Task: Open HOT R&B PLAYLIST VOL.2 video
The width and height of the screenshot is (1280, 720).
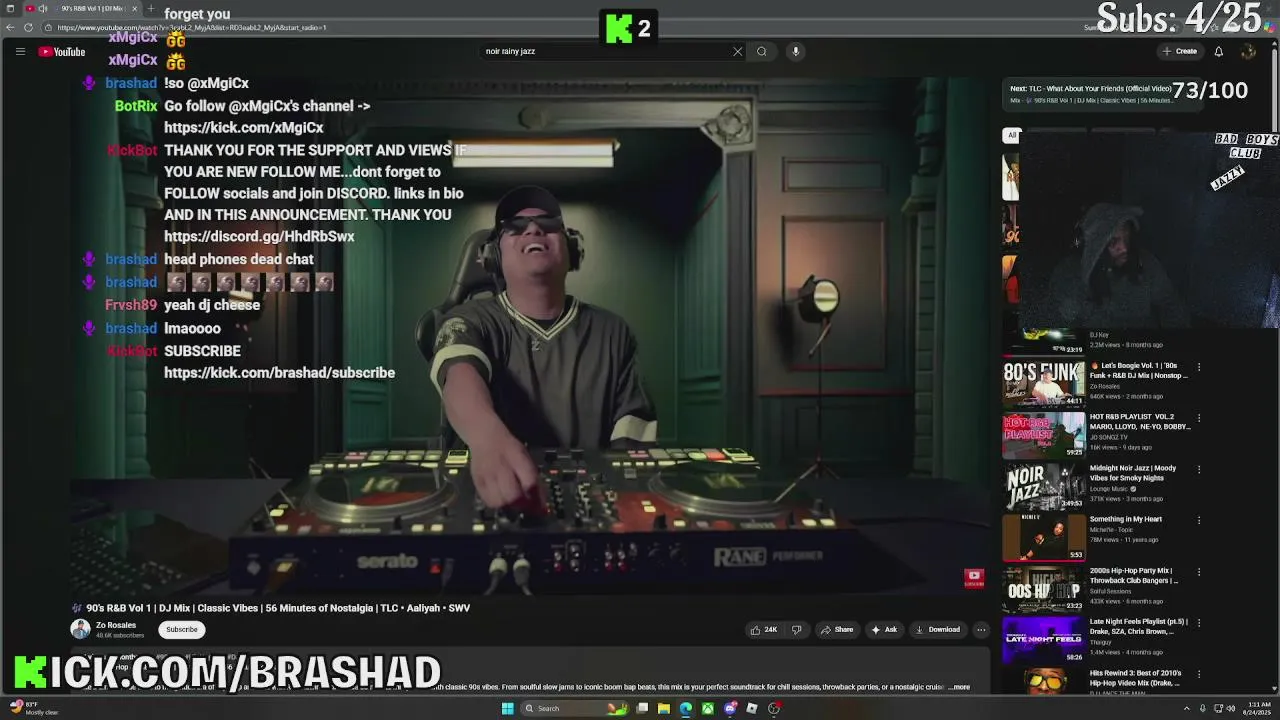Action: pyautogui.click(x=1140, y=422)
